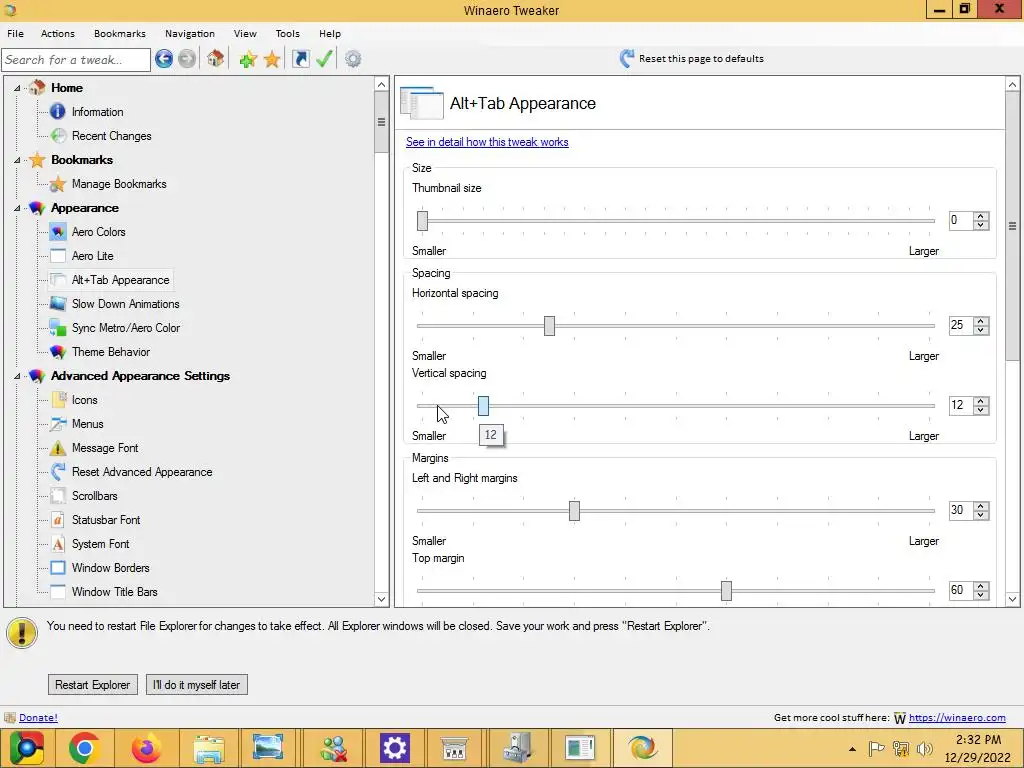Image resolution: width=1024 pixels, height=768 pixels.
Task: Collapse the Bookmarks tree node
Action: point(17,160)
